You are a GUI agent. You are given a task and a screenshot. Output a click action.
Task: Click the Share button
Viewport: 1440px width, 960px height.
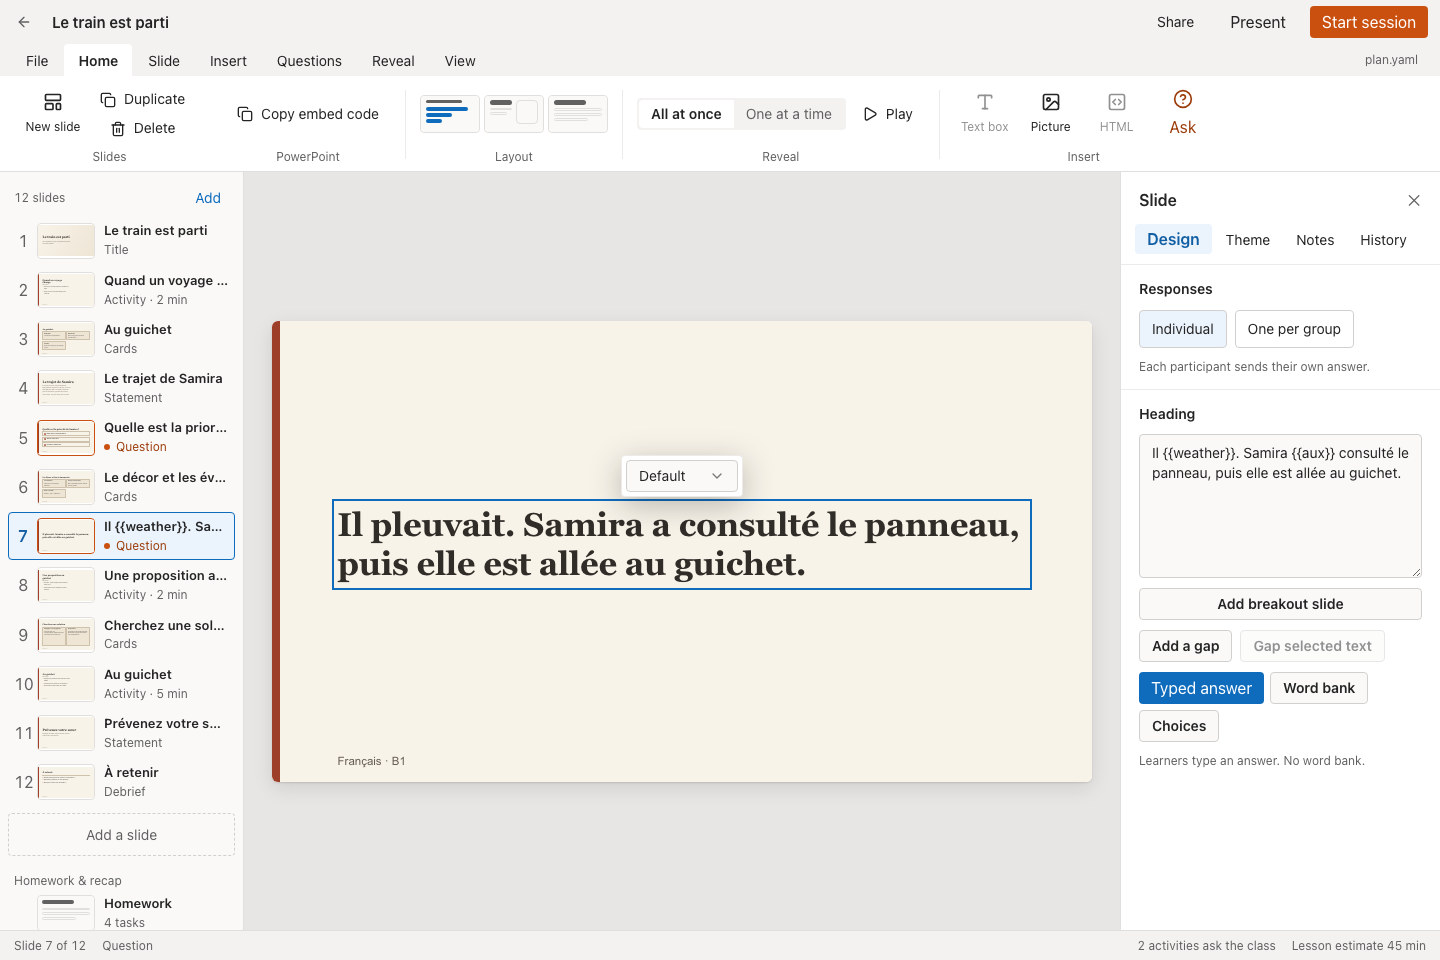[1175, 22]
